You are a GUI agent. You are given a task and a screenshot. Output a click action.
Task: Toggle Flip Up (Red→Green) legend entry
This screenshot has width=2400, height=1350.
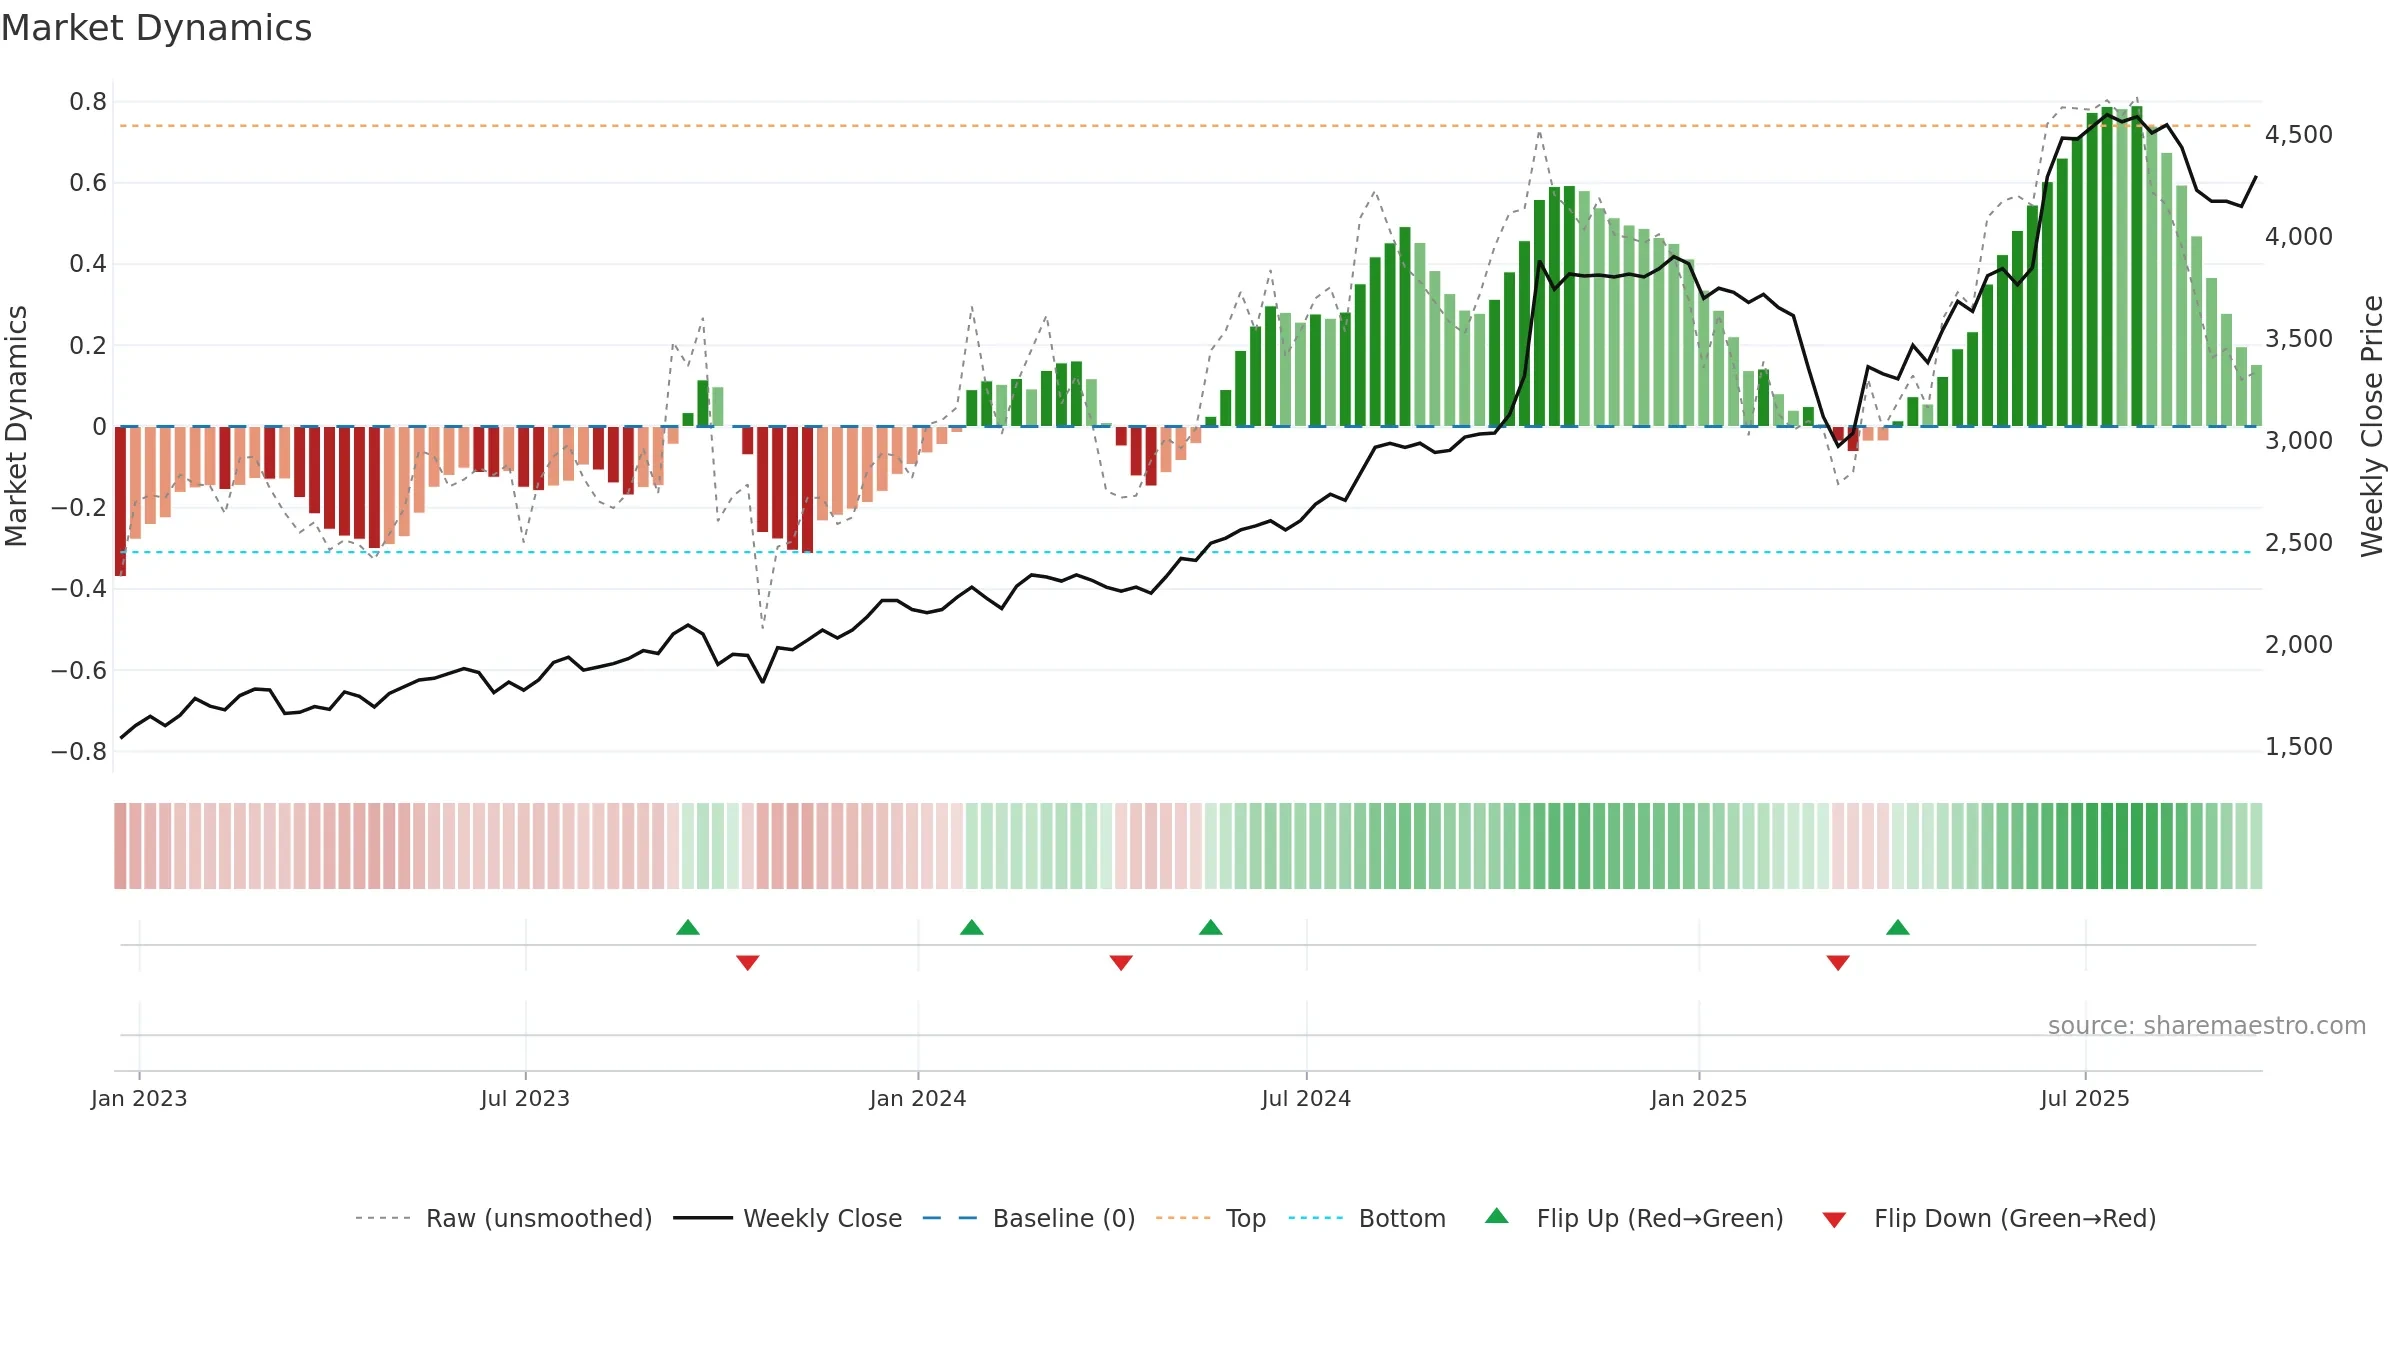(1634, 1218)
